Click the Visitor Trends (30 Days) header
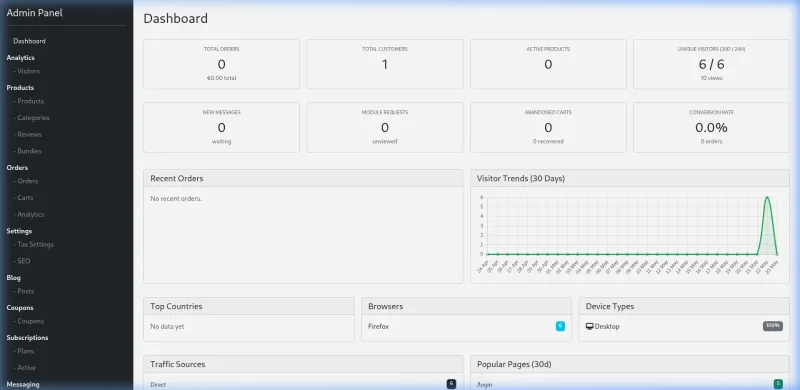This screenshot has width=800, height=390. 630,179
